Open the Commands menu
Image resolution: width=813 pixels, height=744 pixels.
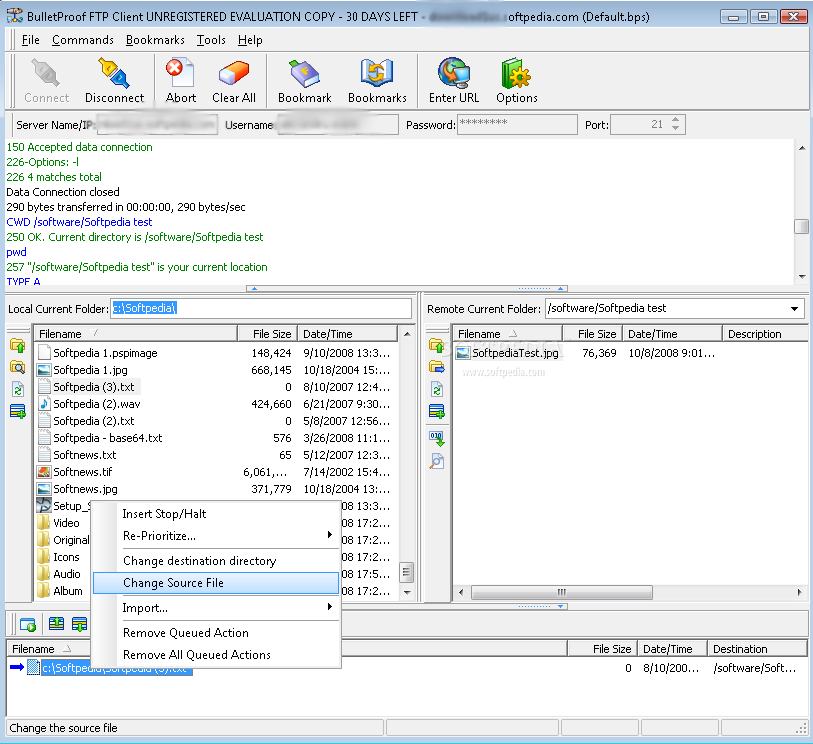point(82,40)
